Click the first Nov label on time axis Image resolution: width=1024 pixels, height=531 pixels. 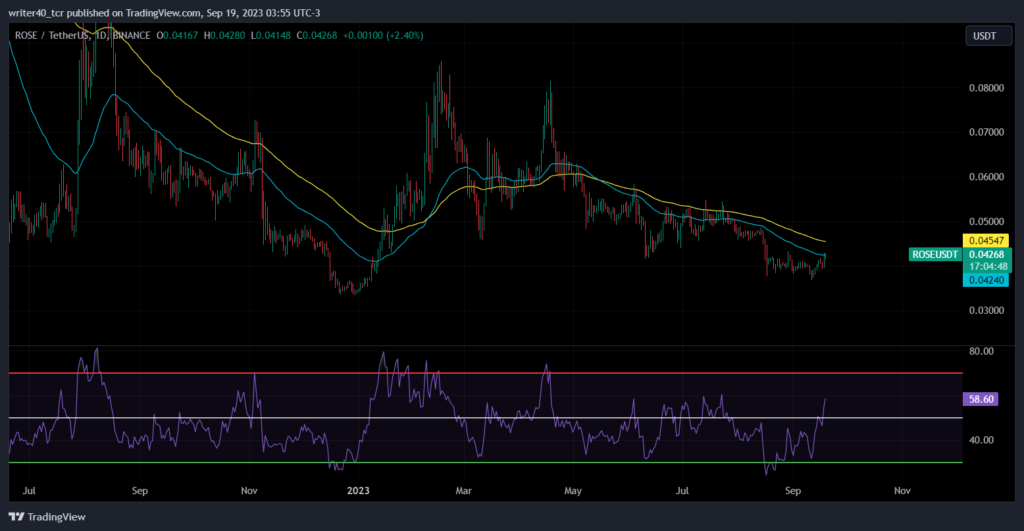(x=249, y=491)
